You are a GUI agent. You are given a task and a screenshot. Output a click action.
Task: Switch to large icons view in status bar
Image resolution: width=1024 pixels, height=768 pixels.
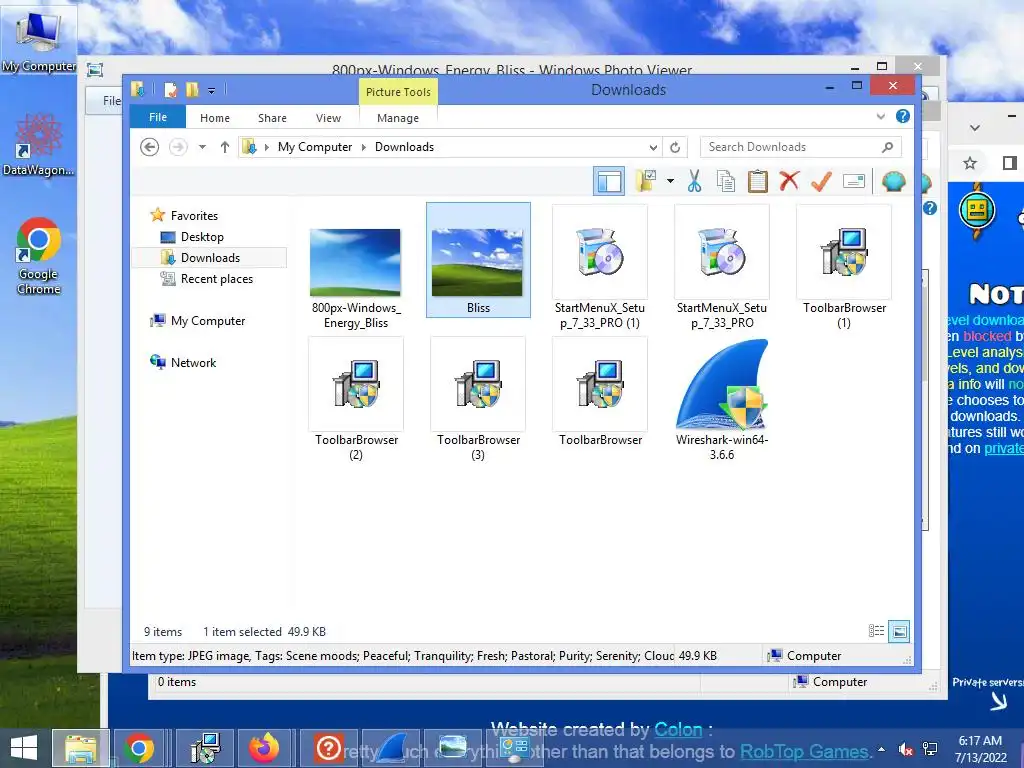point(899,631)
